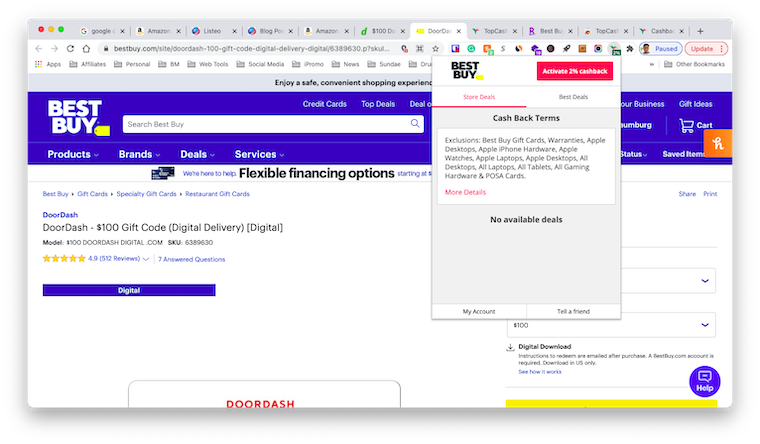Open the shopping cart

[x=696, y=125]
